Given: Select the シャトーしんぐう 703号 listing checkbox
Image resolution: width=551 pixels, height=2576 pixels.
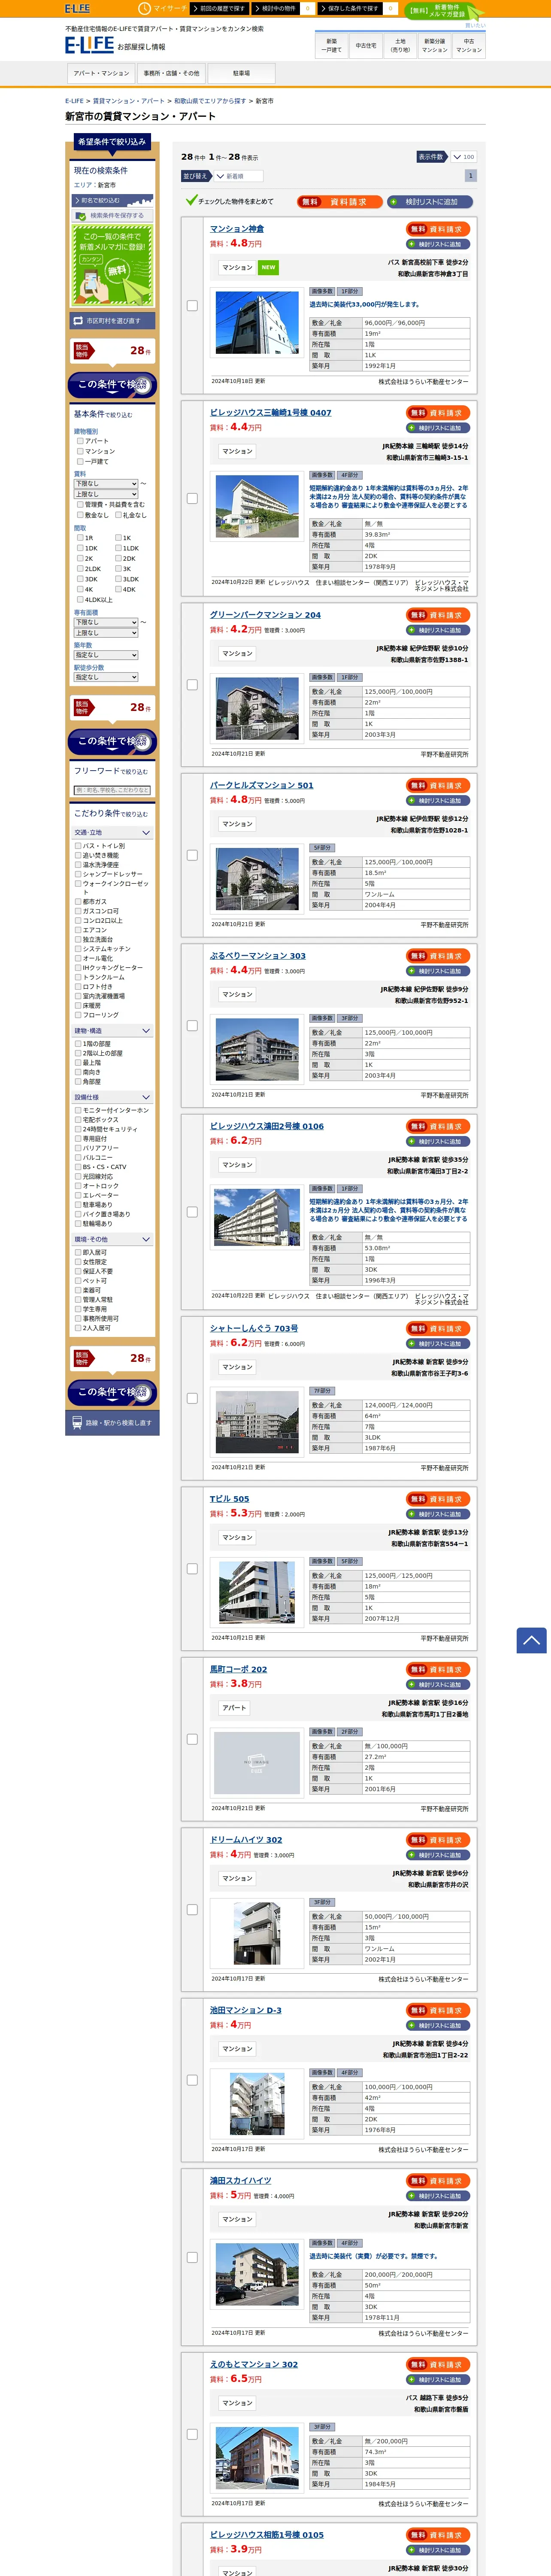Looking at the screenshot, I should pos(192,1398).
